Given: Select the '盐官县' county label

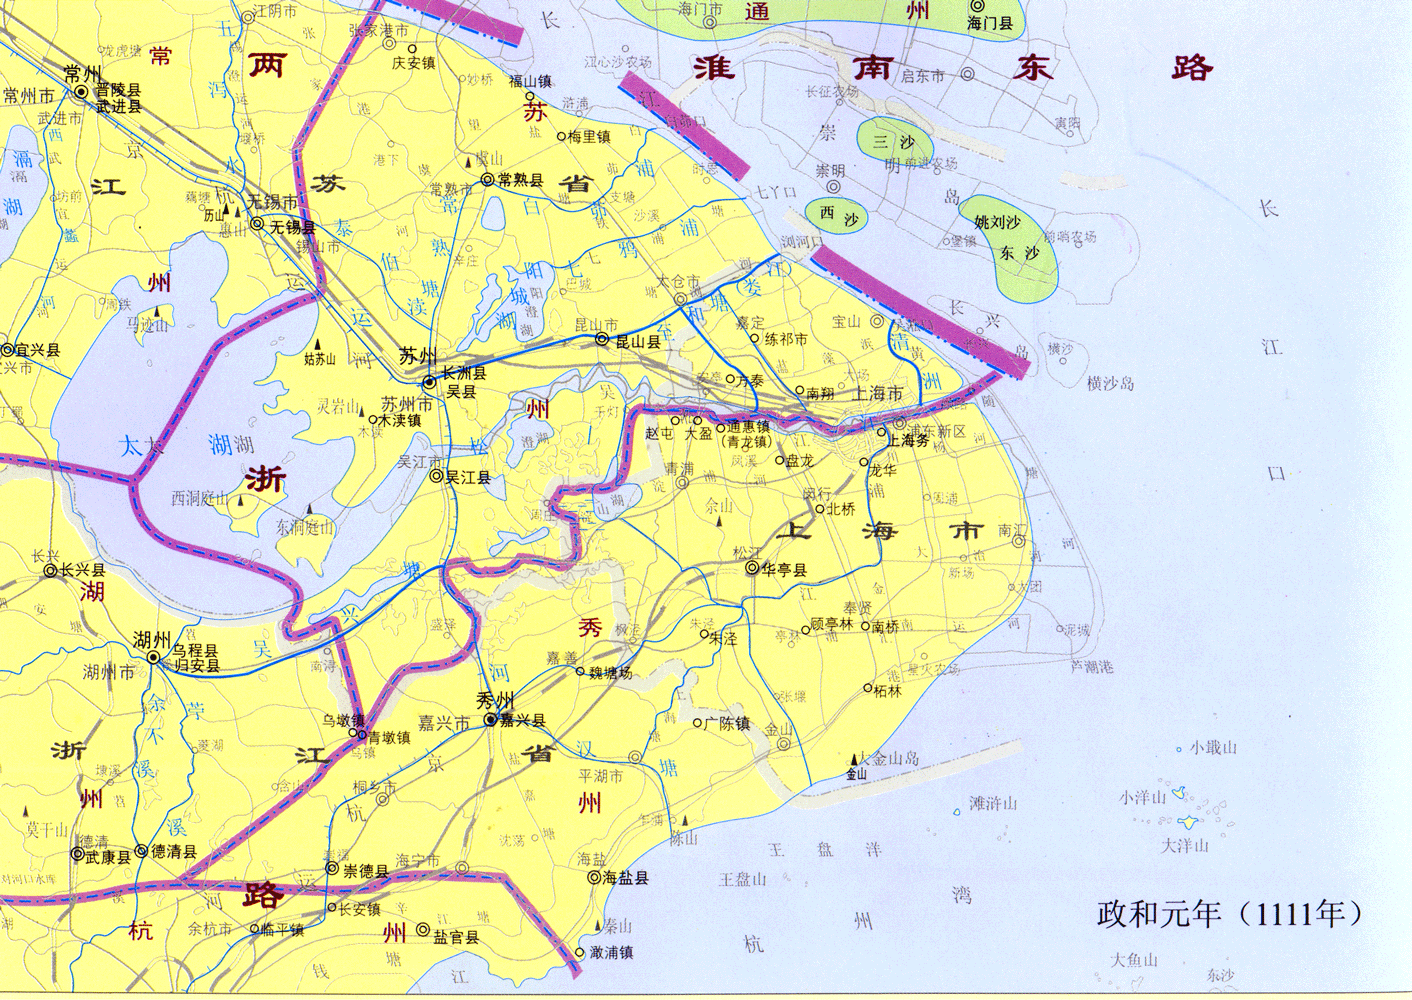Looking at the screenshot, I should (455, 937).
